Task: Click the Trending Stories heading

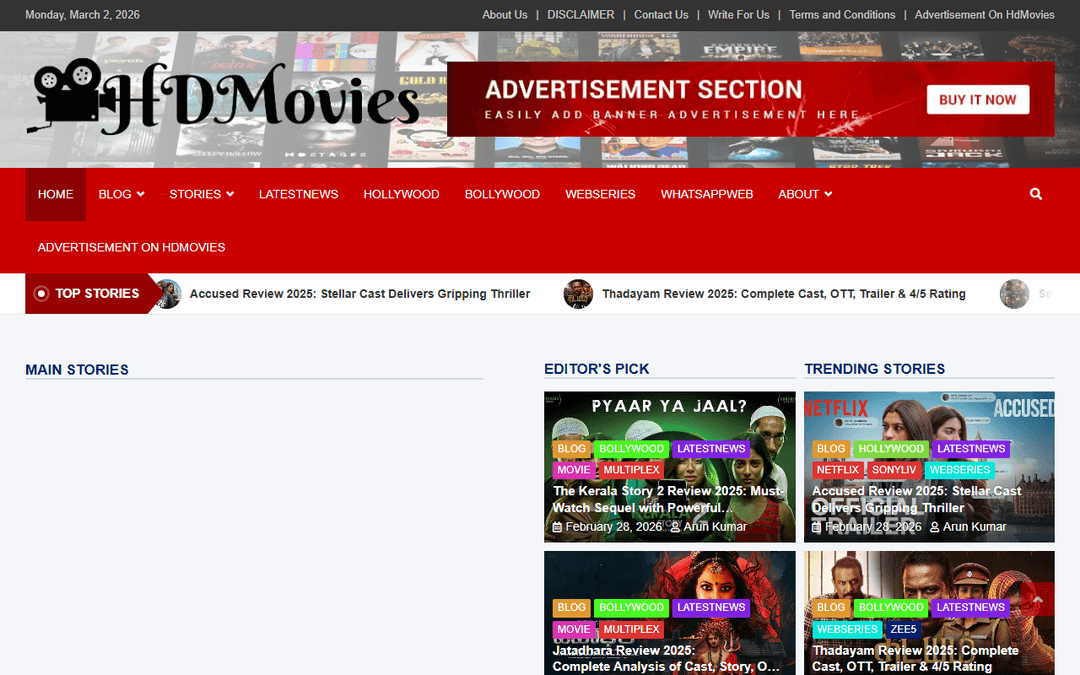Action: [875, 369]
